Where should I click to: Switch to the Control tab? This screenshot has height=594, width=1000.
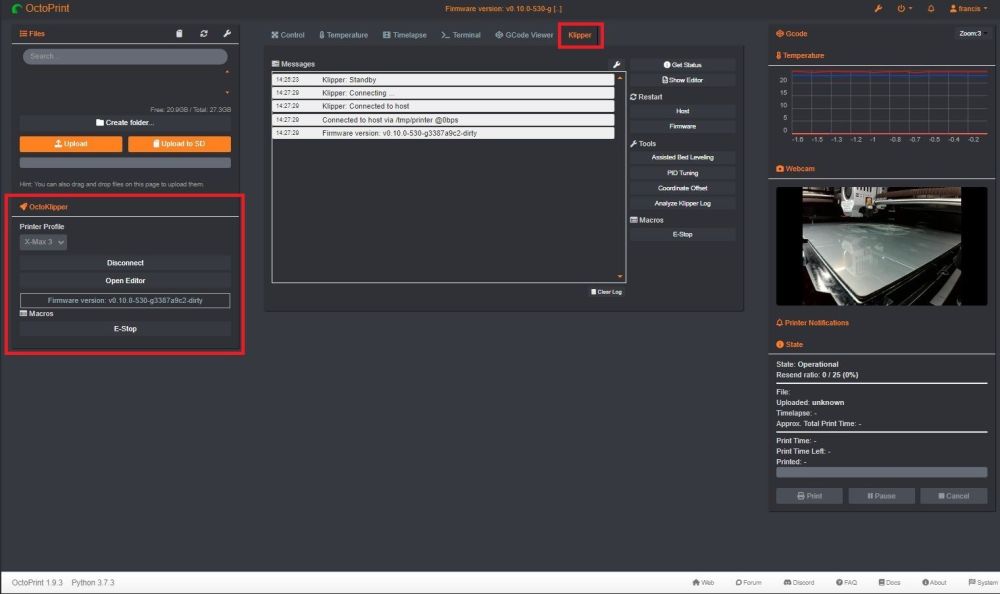pyautogui.click(x=288, y=35)
